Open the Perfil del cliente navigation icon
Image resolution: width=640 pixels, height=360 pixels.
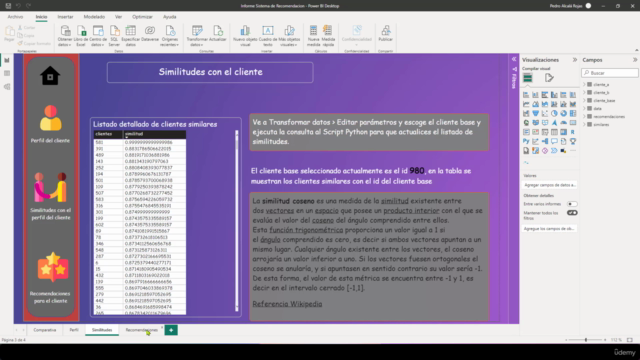(x=51, y=118)
